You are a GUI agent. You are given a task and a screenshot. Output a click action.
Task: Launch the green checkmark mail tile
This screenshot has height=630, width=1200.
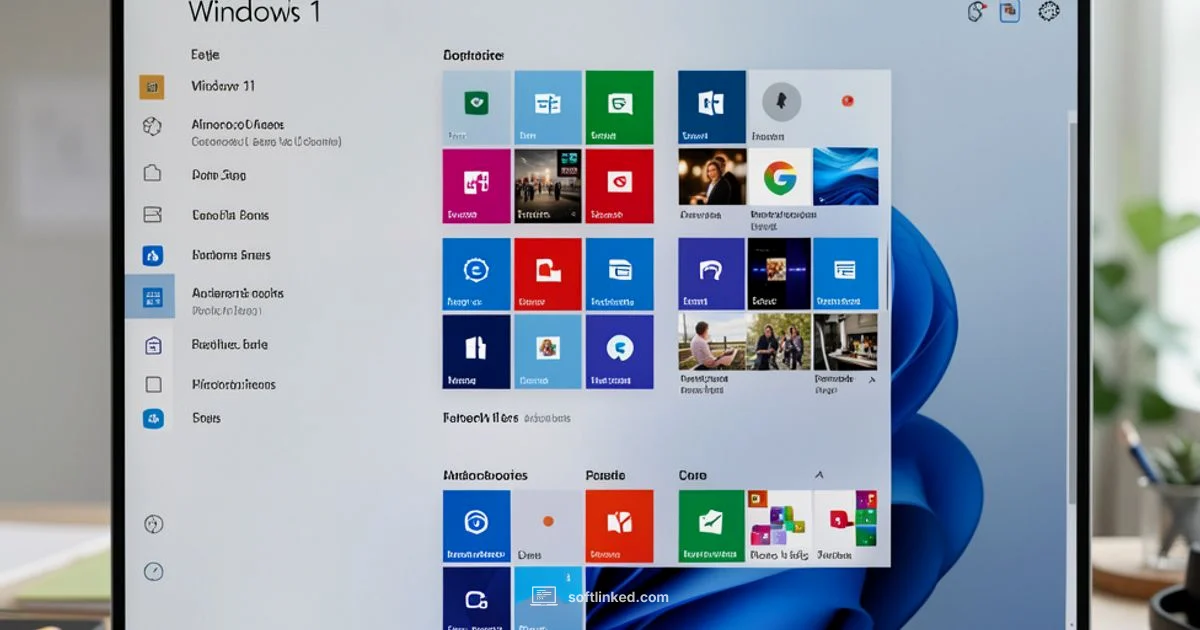(x=711, y=524)
